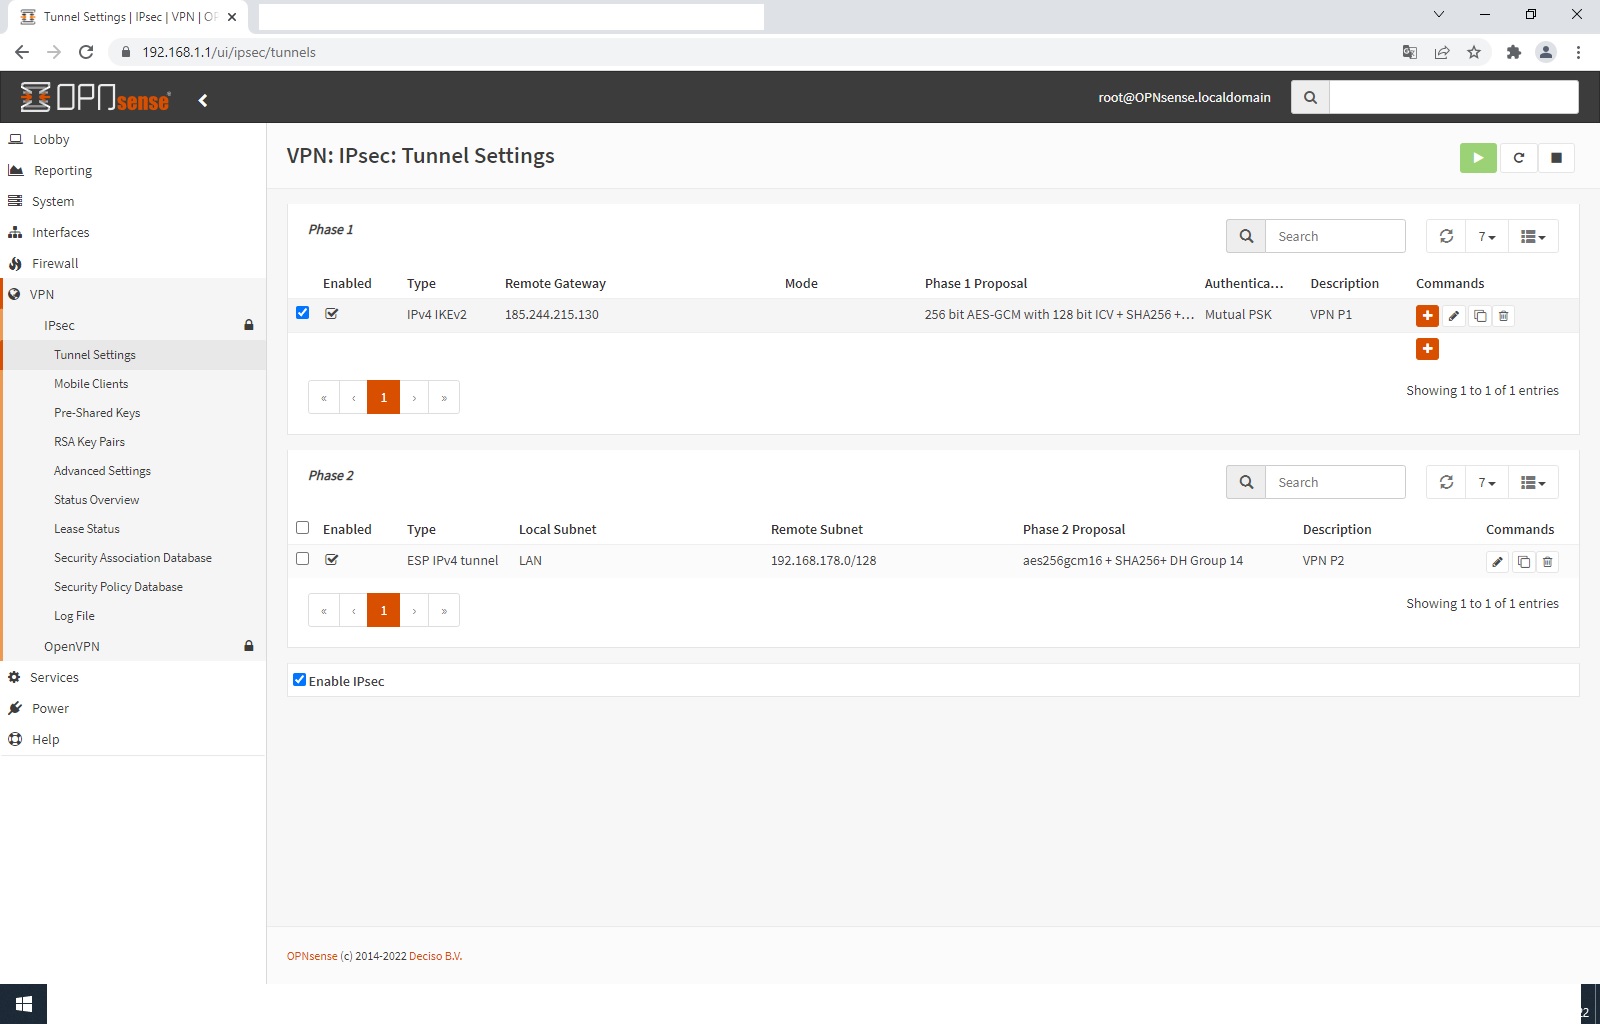Open the Lobby menu
This screenshot has width=1600, height=1024.
click(x=133, y=139)
